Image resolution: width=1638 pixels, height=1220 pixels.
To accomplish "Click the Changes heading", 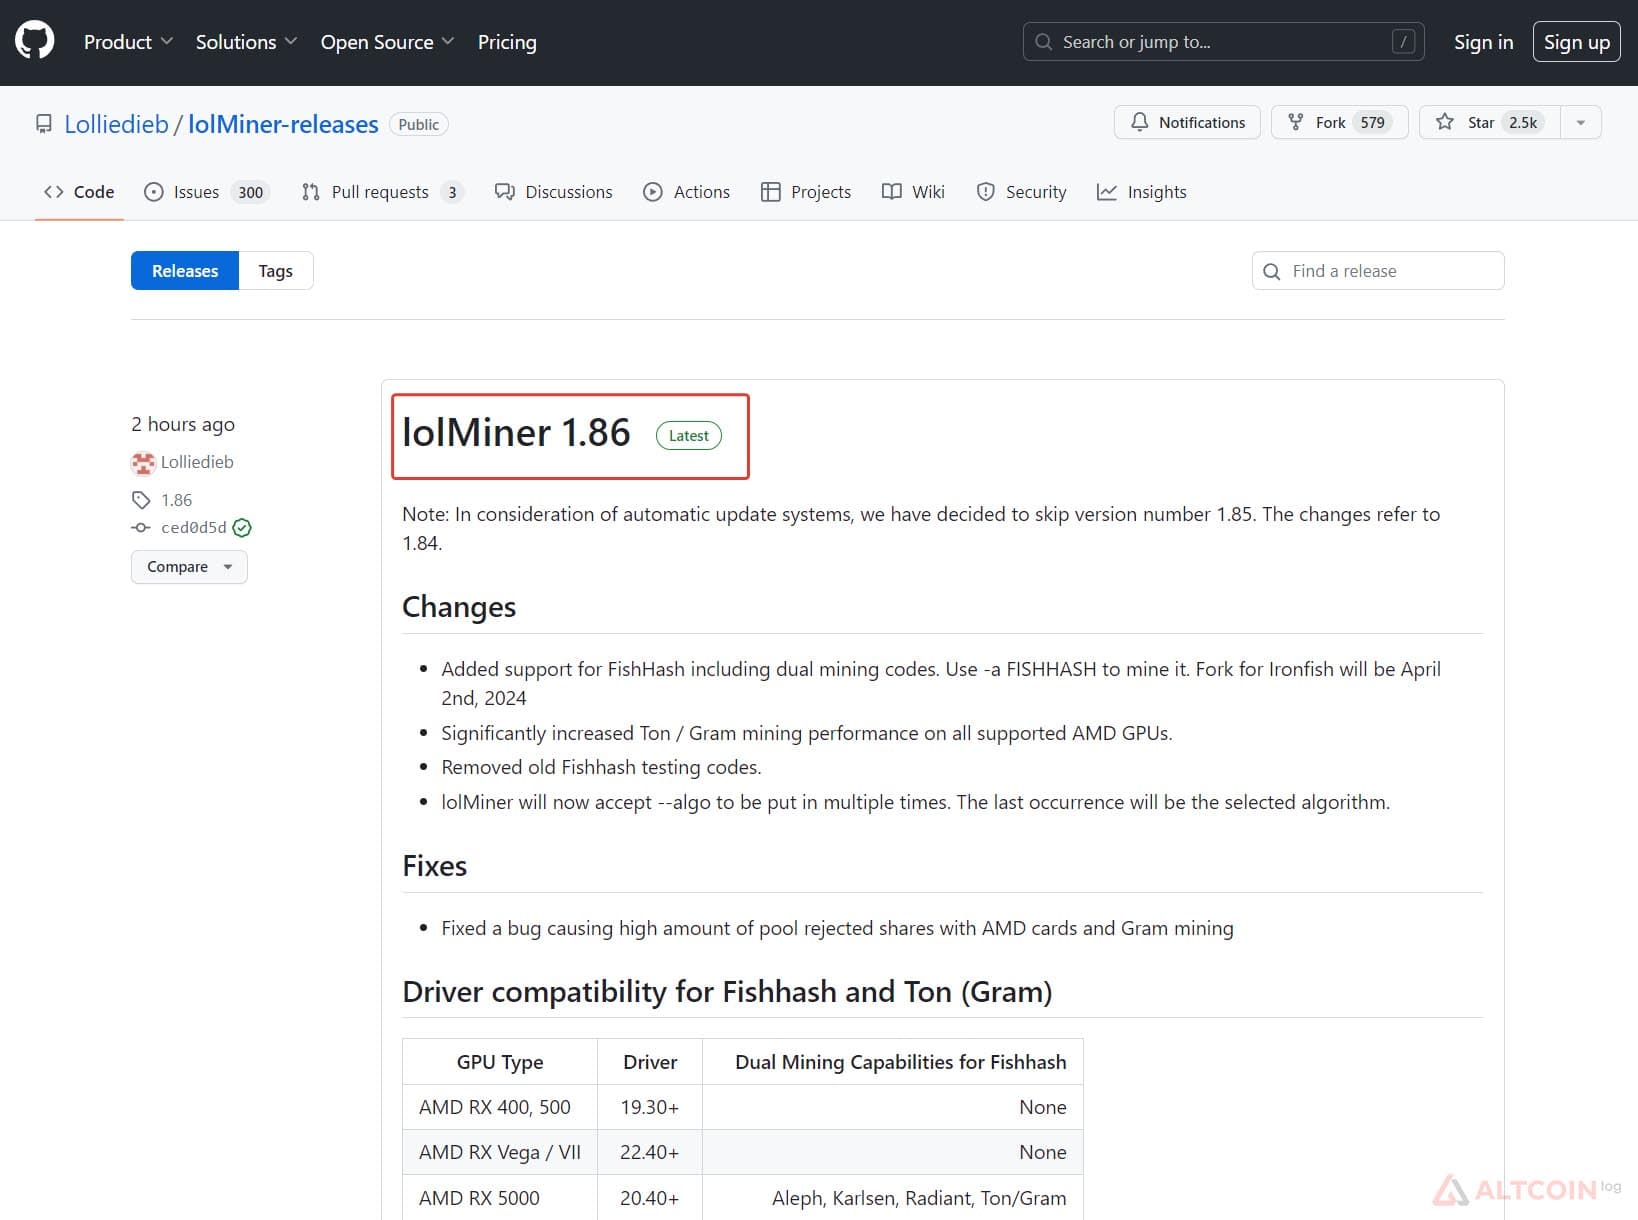I will [459, 607].
